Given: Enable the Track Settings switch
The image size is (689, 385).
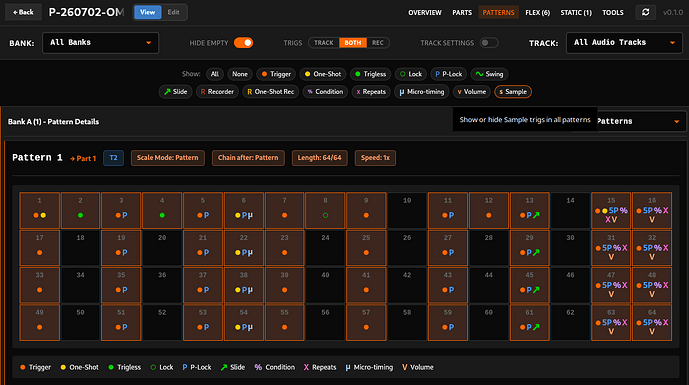Looking at the screenshot, I should [489, 43].
